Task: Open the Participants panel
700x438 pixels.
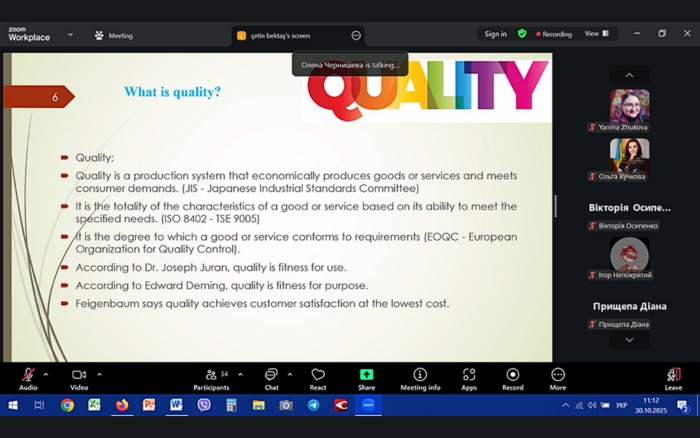Action: [x=211, y=376]
